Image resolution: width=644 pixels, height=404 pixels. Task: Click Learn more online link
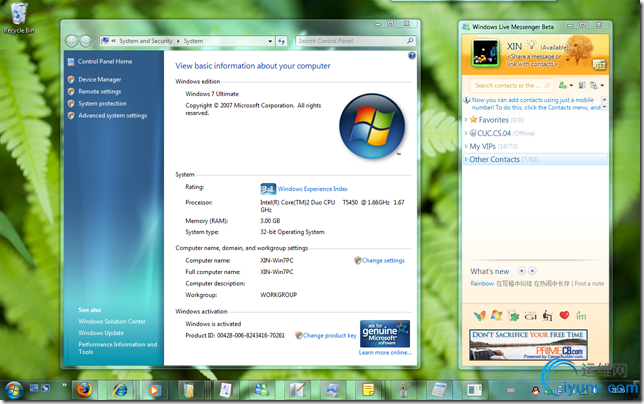(385, 352)
